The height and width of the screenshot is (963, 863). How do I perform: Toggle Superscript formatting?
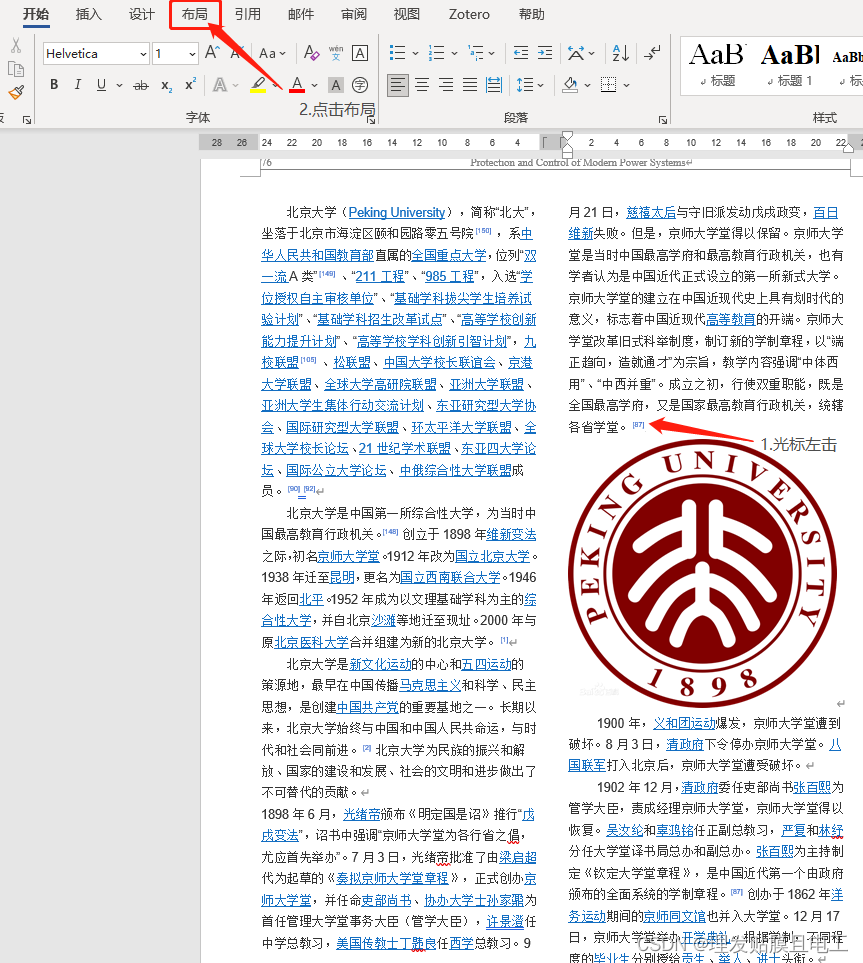190,85
